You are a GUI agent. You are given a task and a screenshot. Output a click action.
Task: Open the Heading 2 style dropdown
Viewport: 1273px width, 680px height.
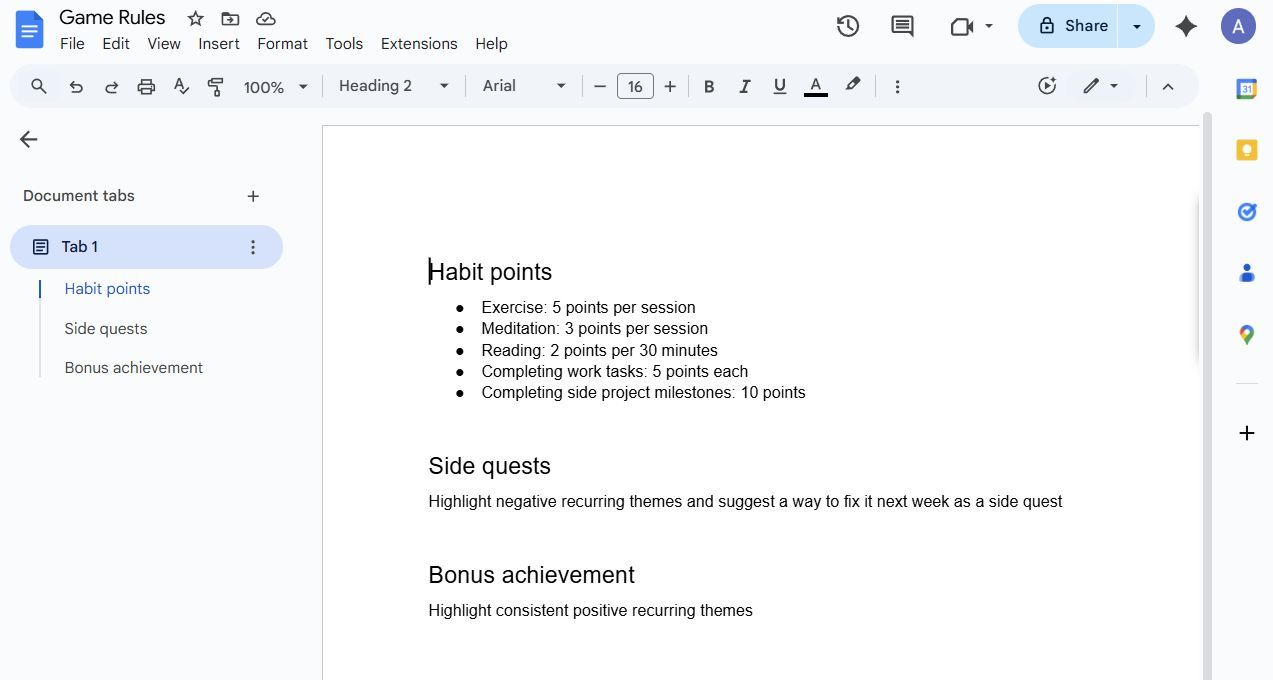coord(394,87)
